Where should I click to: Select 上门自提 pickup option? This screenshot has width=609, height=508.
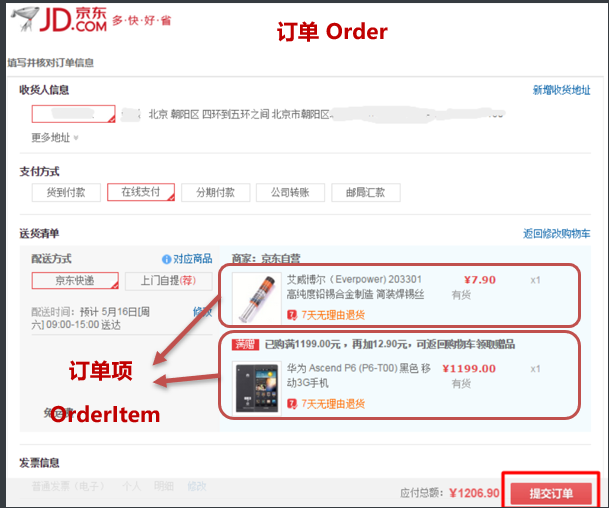(169, 280)
